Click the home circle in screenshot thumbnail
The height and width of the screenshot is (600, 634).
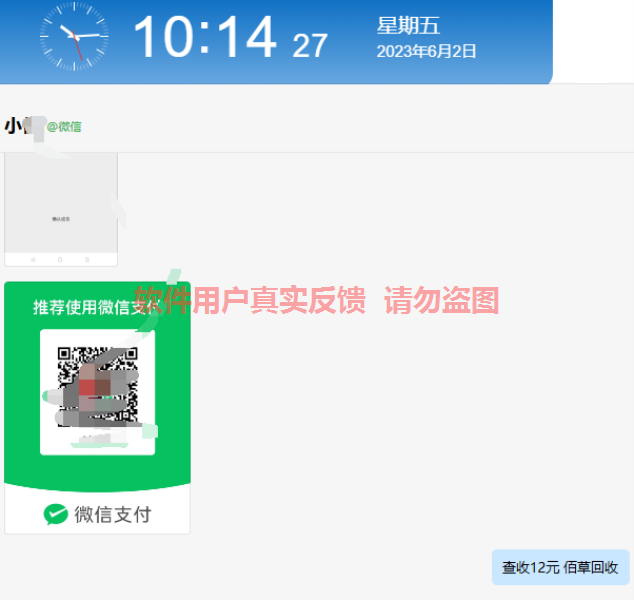click(x=60, y=260)
